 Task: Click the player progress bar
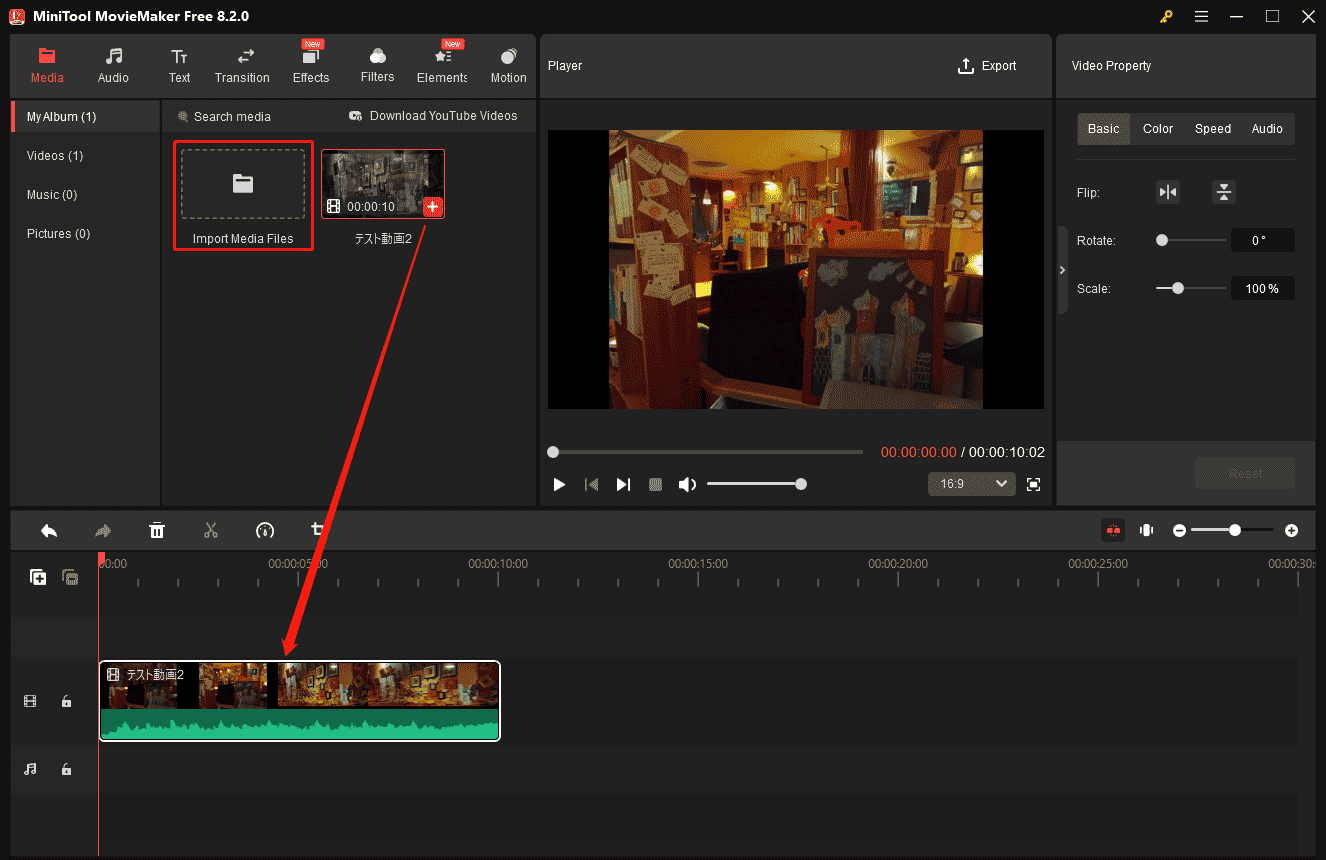(705, 452)
